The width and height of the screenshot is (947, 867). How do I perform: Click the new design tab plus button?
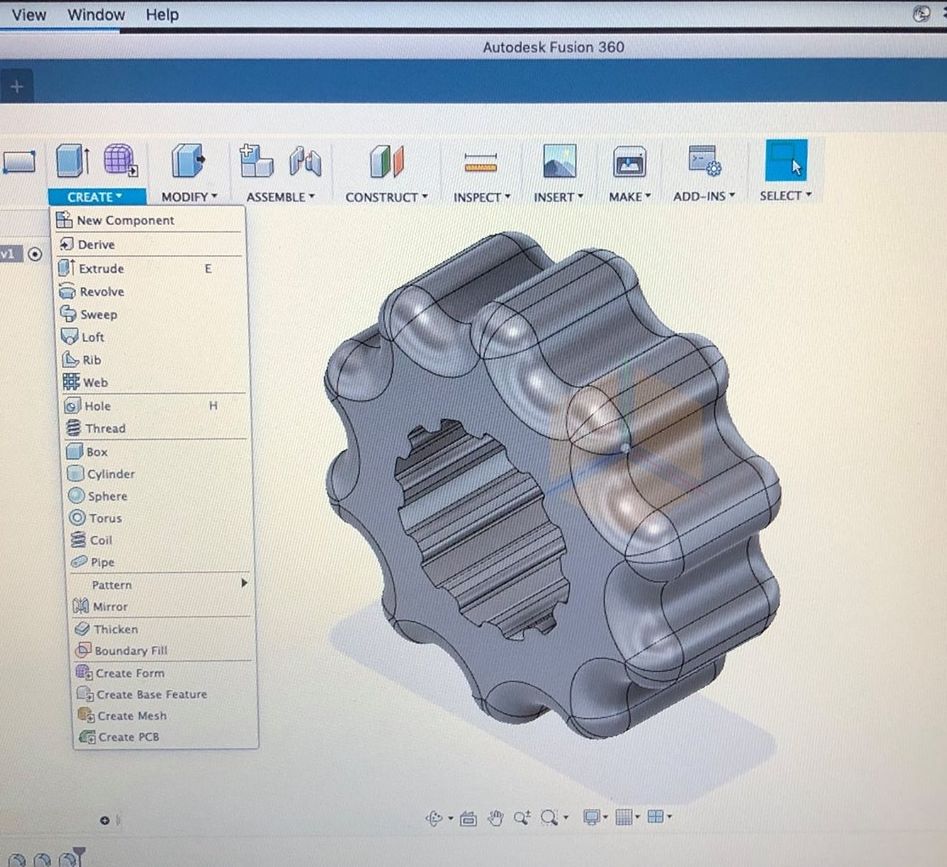pos(16,87)
